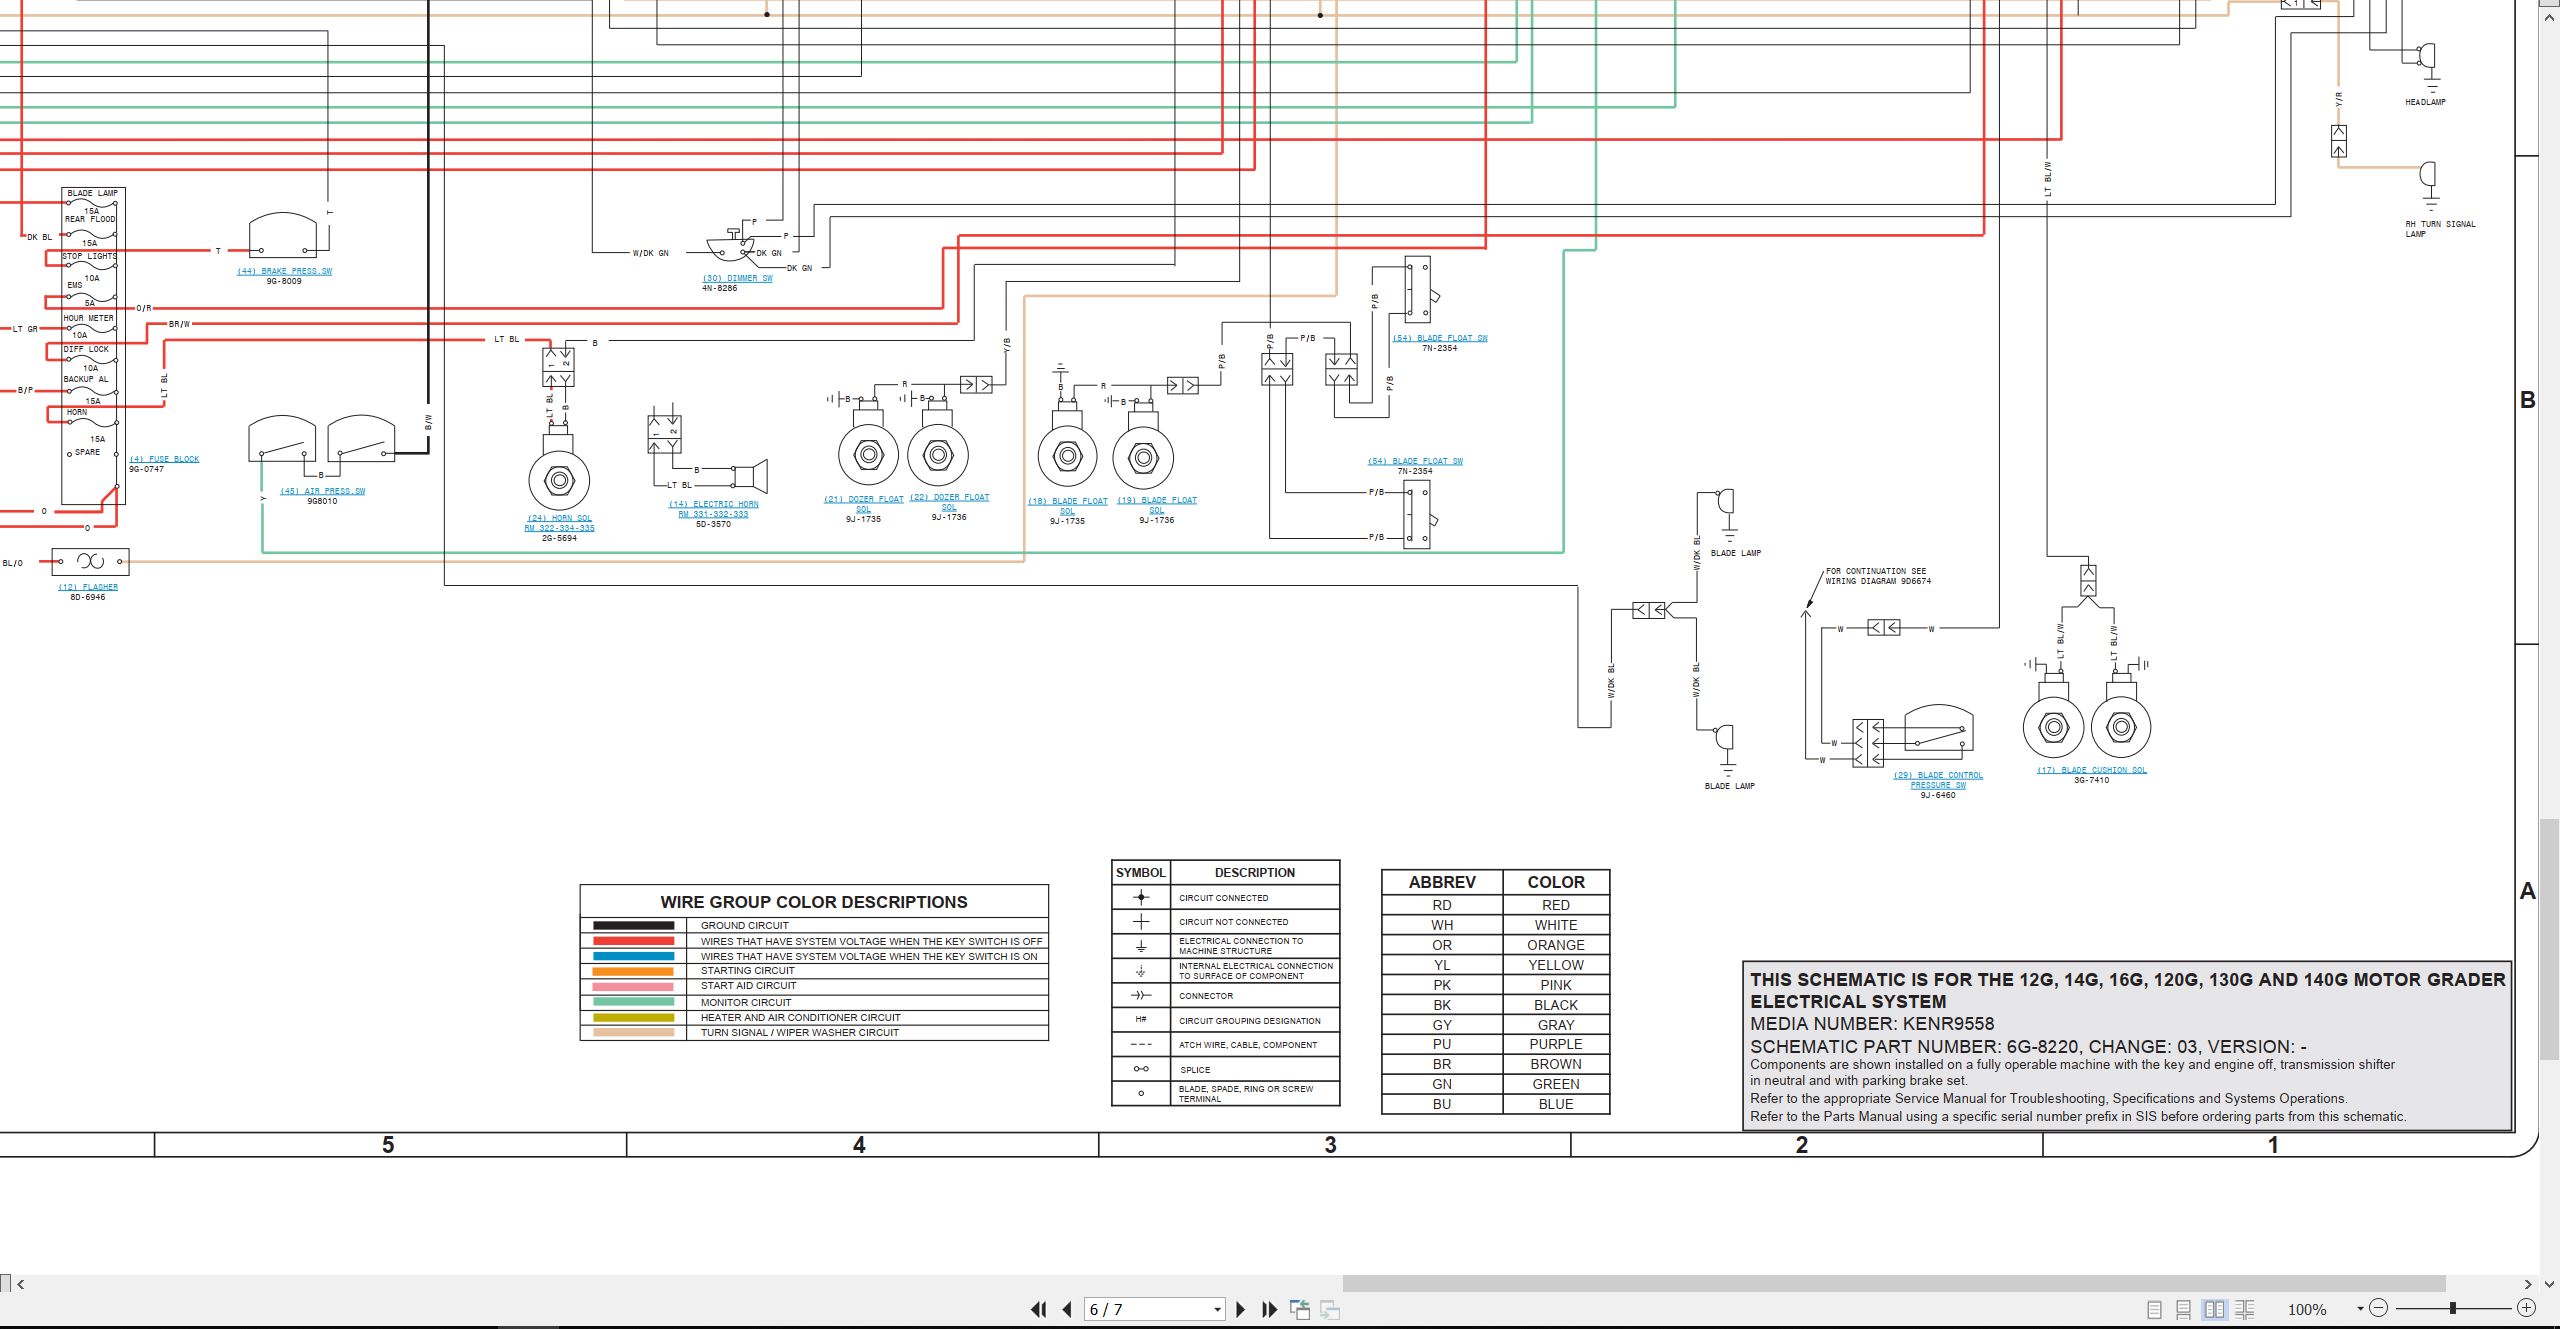Open the page number 6 / 7 dropdown
The image size is (2560, 1329).
(1217, 1310)
